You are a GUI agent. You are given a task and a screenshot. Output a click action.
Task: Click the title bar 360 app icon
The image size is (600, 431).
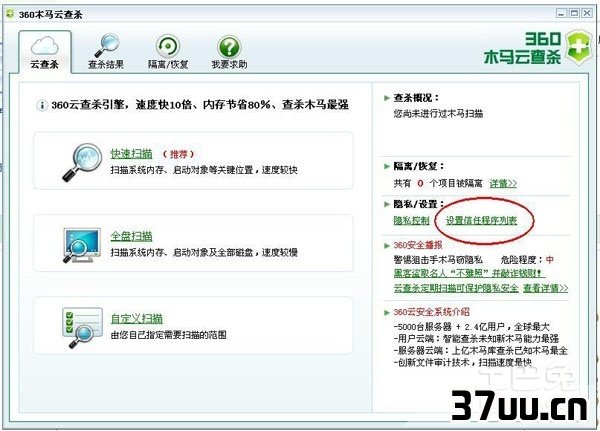[x=10, y=14]
